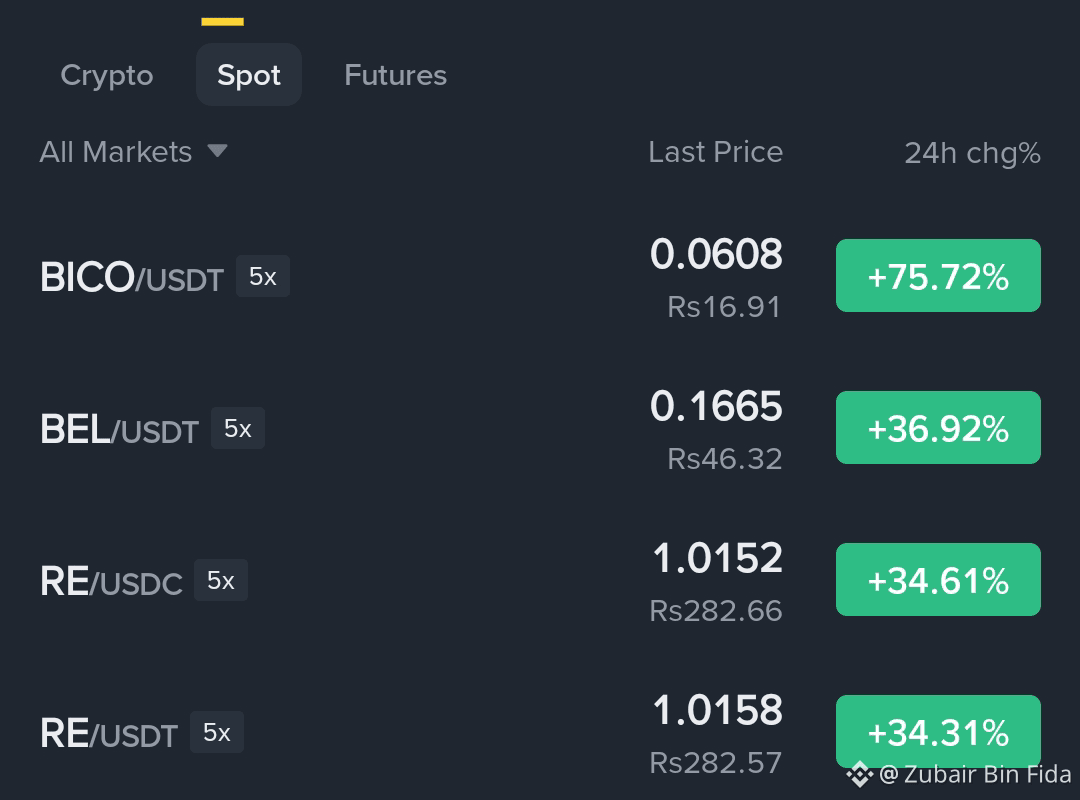Image resolution: width=1080 pixels, height=800 pixels.
Task: Open the RE/USDT pair
Action: pyautogui.click(x=109, y=732)
